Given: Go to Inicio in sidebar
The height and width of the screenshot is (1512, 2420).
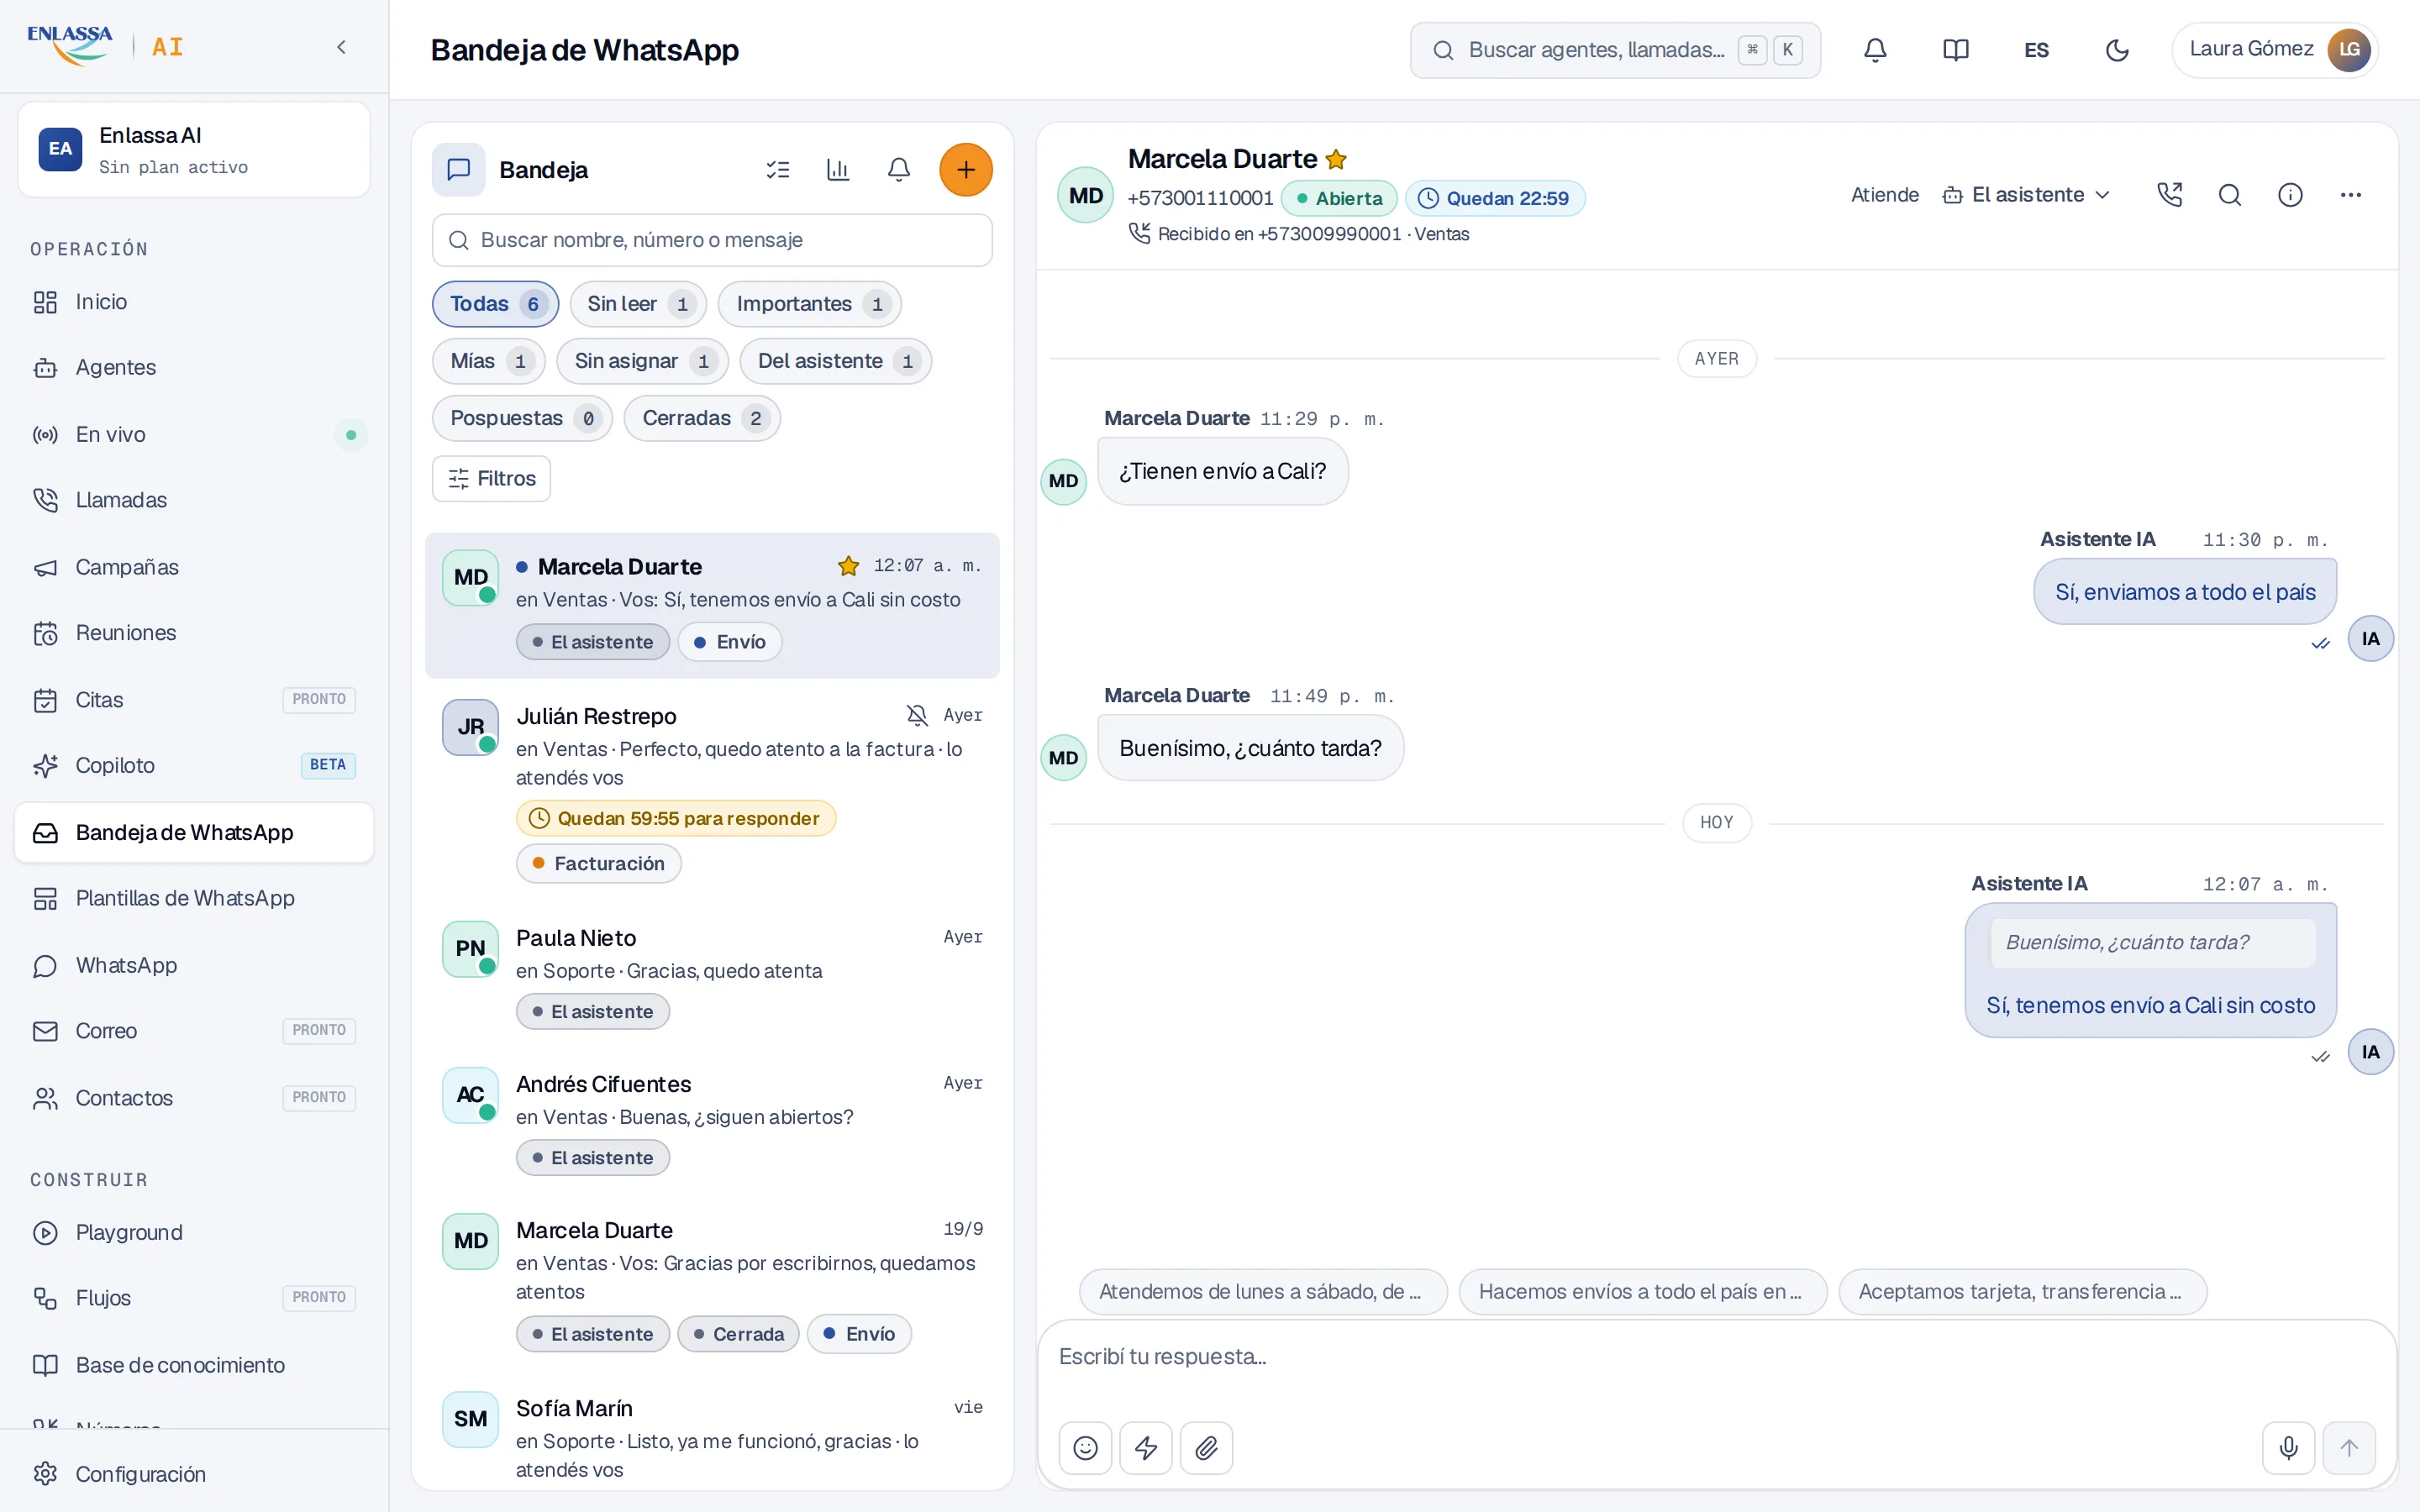Looking at the screenshot, I should click(194, 302).
